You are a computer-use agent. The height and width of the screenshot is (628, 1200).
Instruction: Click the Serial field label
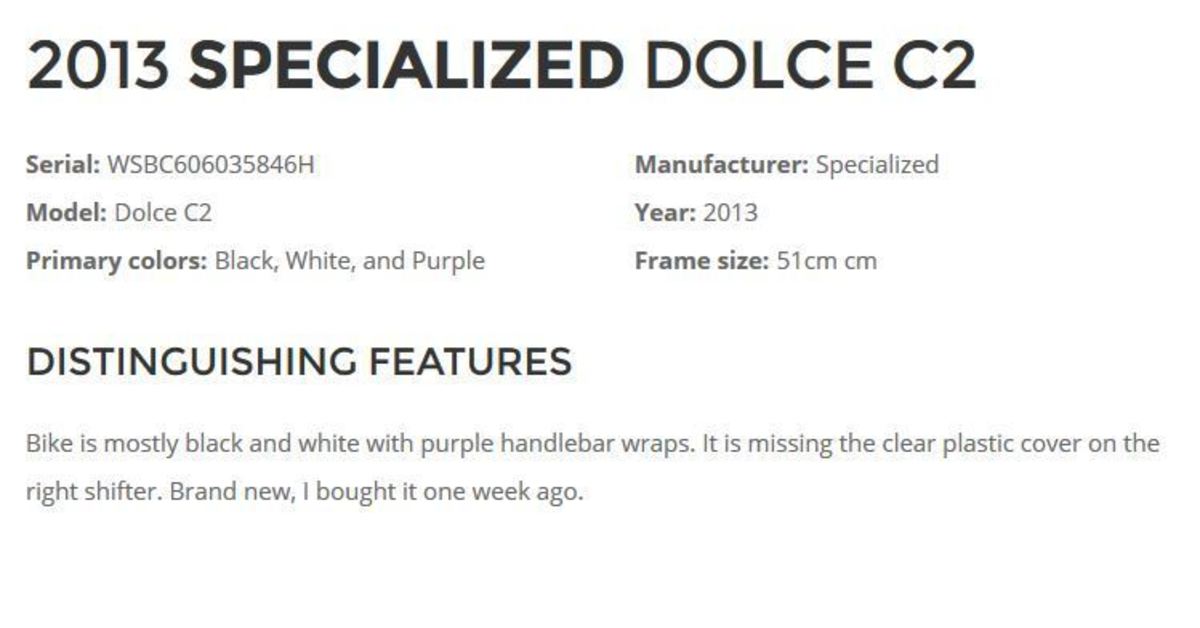coord(62,164)
